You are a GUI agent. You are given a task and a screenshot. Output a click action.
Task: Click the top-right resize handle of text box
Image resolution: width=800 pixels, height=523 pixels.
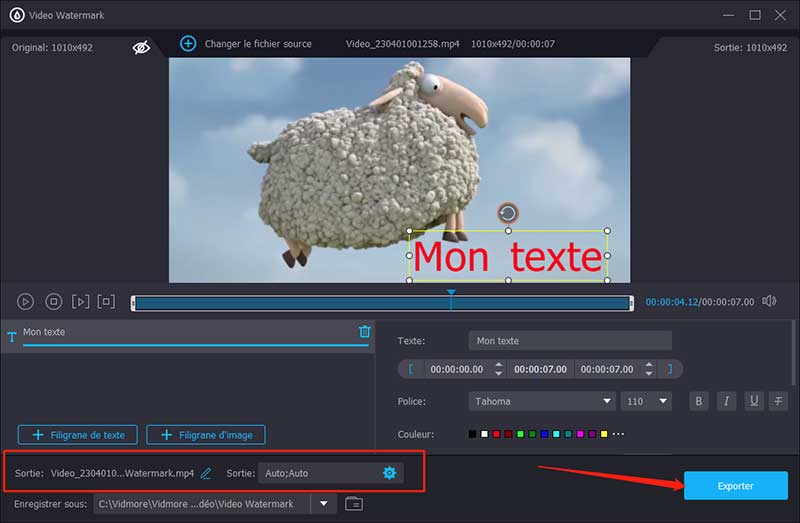pos(607,231)
